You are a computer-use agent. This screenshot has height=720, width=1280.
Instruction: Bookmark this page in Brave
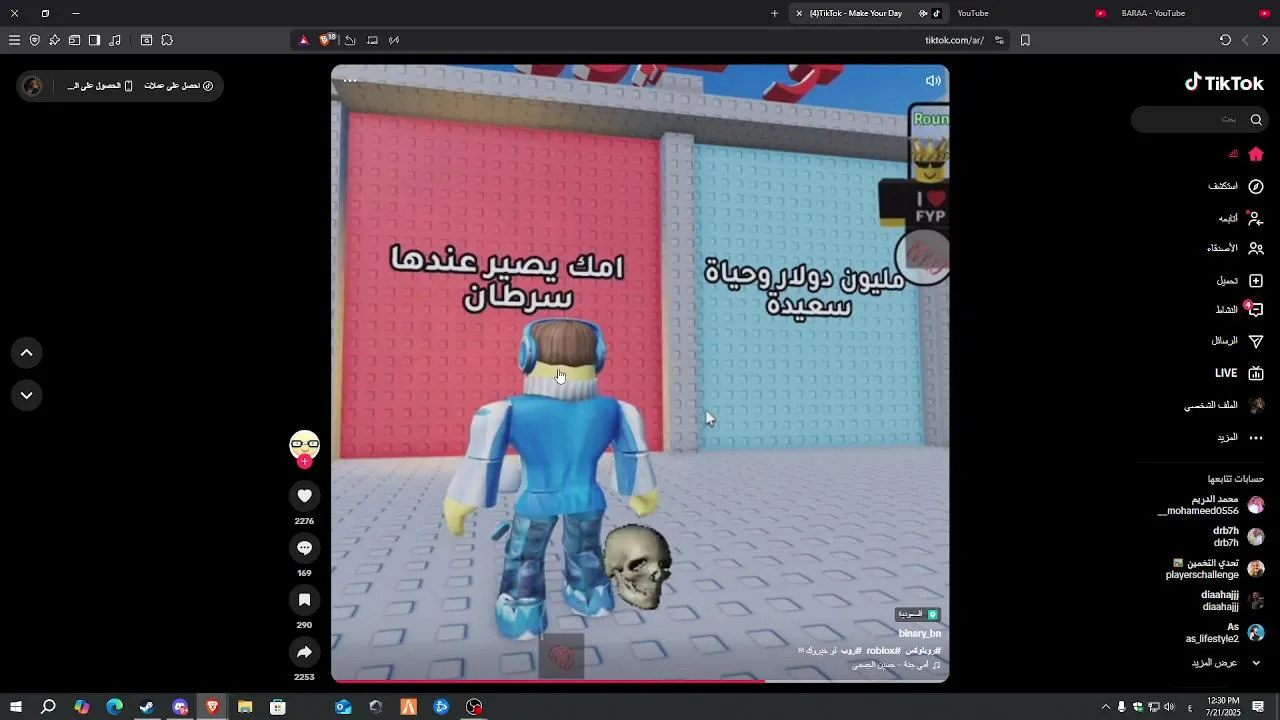[x=1025, y=40]
